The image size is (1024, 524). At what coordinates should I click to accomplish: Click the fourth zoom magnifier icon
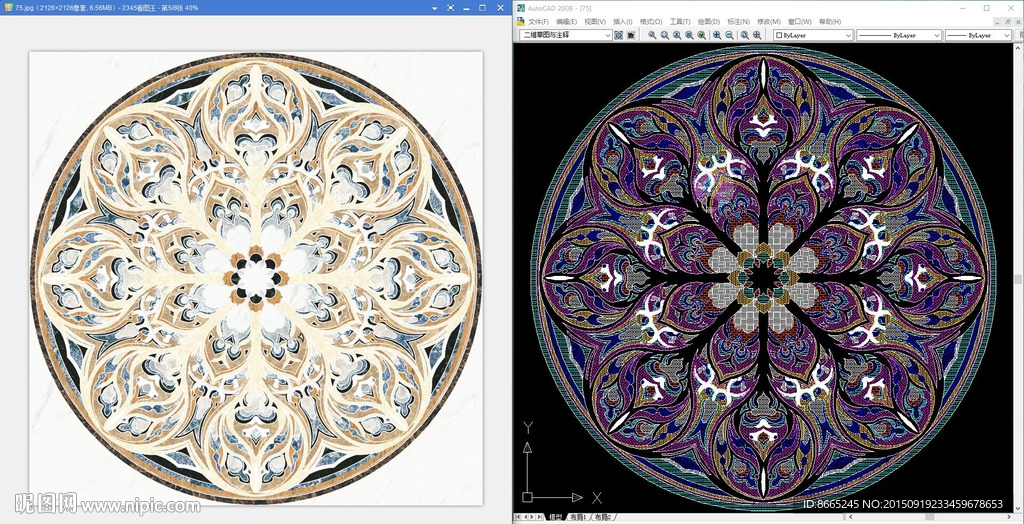pyautogui.click(x=689, y=35)
